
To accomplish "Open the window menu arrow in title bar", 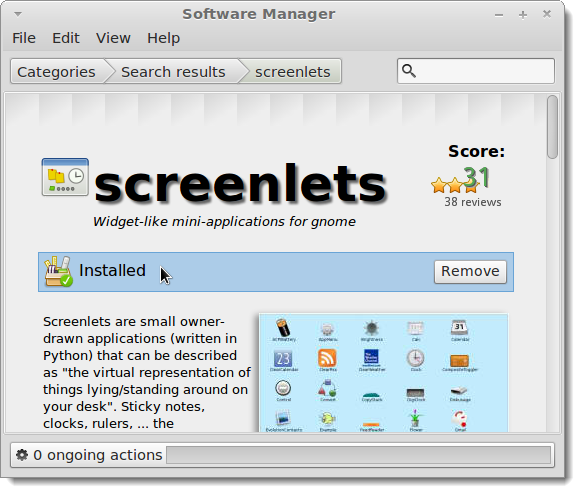I will tap(18, 14).
